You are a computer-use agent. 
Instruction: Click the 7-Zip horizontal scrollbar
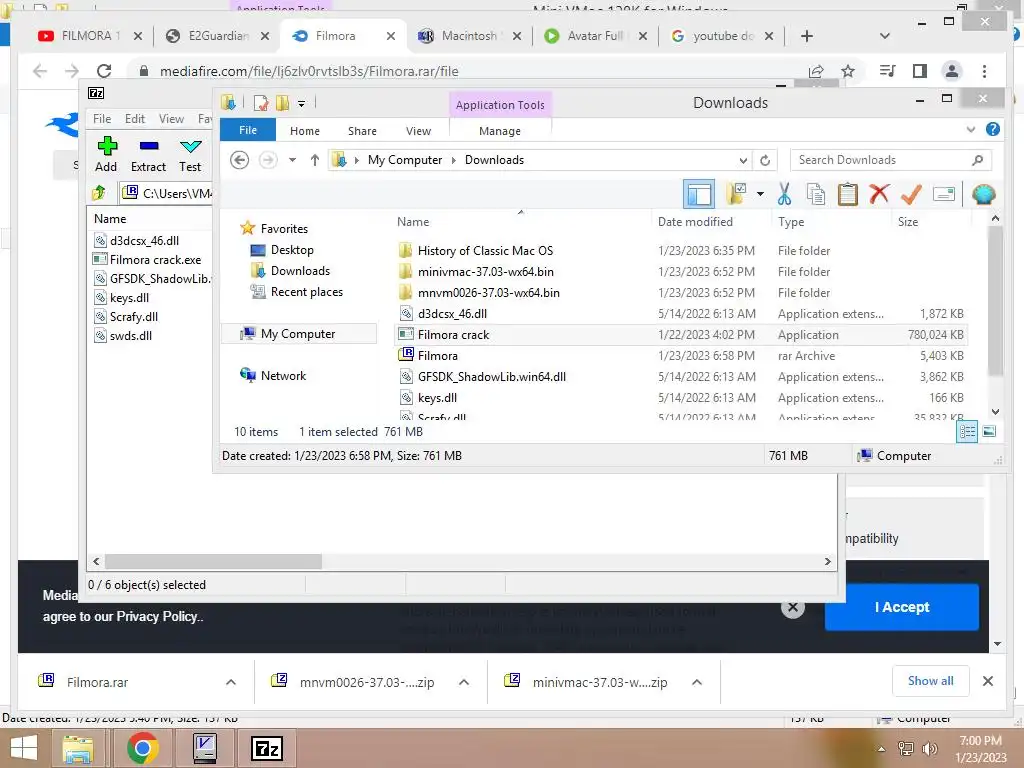click(x=214, y=562)
